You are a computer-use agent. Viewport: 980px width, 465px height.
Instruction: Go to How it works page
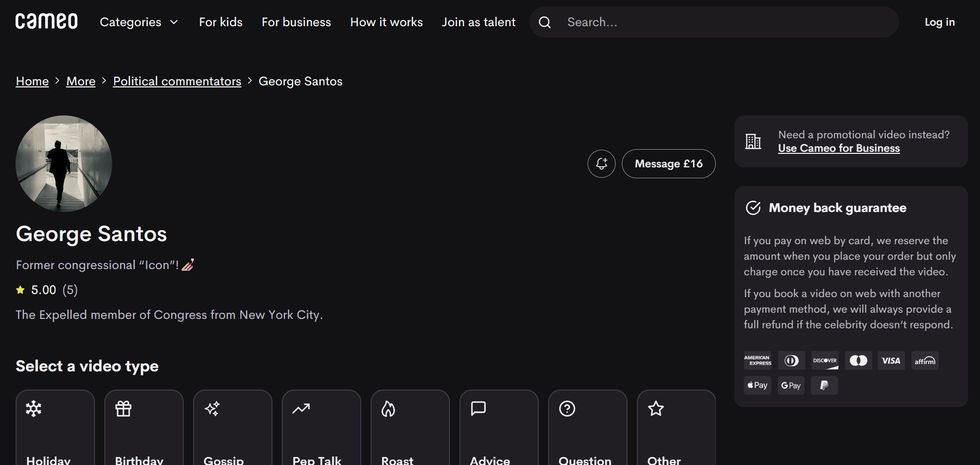pyautogui.click(x=386, y=22)
